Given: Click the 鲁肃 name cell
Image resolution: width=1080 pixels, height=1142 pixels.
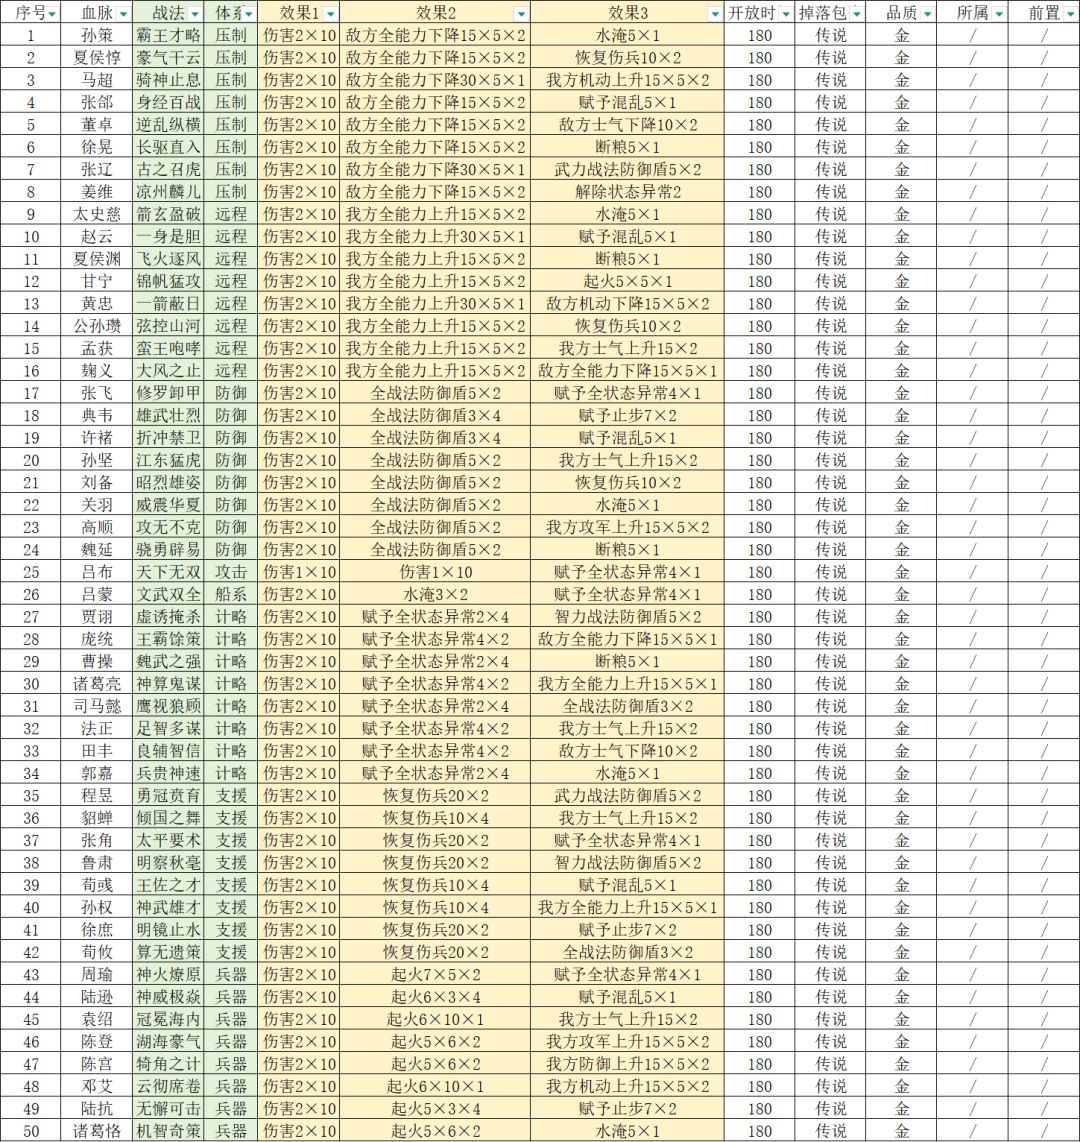Looking at the screenshot, I should click(97, 862).
